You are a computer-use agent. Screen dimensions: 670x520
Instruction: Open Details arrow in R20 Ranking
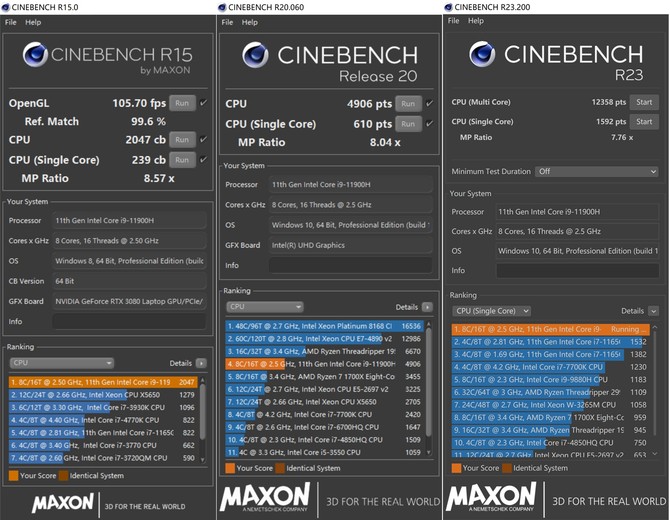pos(427,307)
